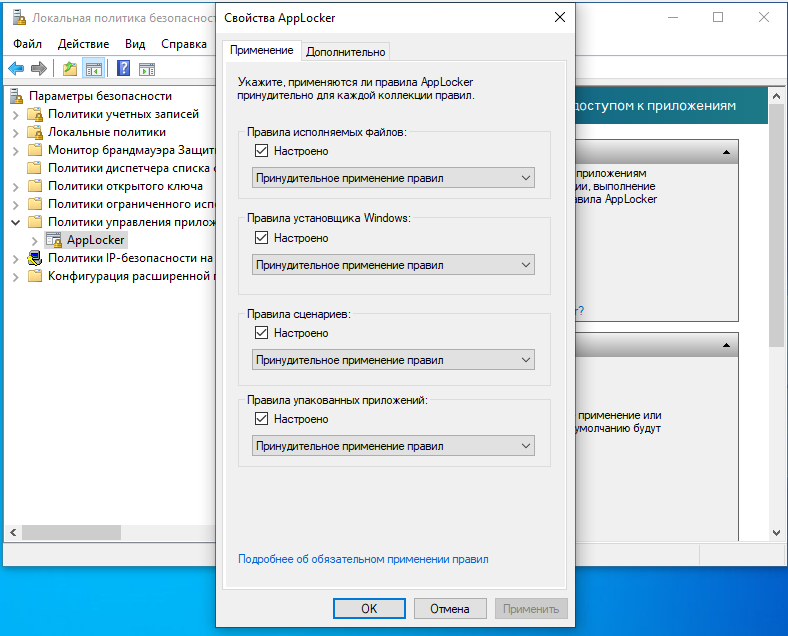Open the Действие menu
Screen dimensions: 788x636
pyautogui.click(x=83, y=44)
